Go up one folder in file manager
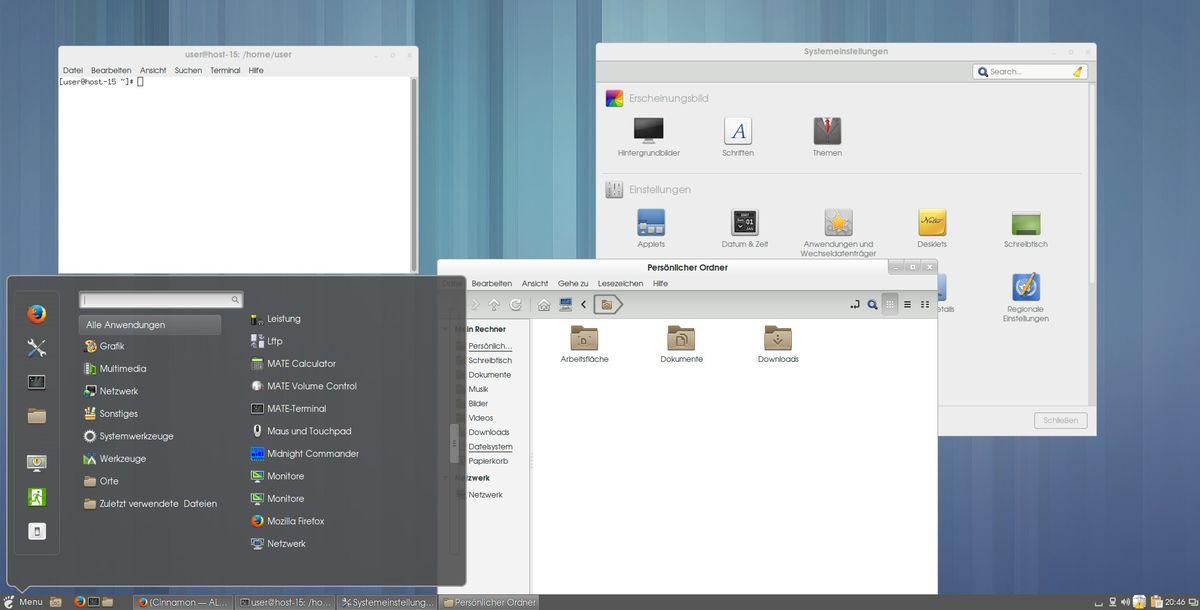Image resolution: width=1200 pixels, height=610 pixels. 494,304
